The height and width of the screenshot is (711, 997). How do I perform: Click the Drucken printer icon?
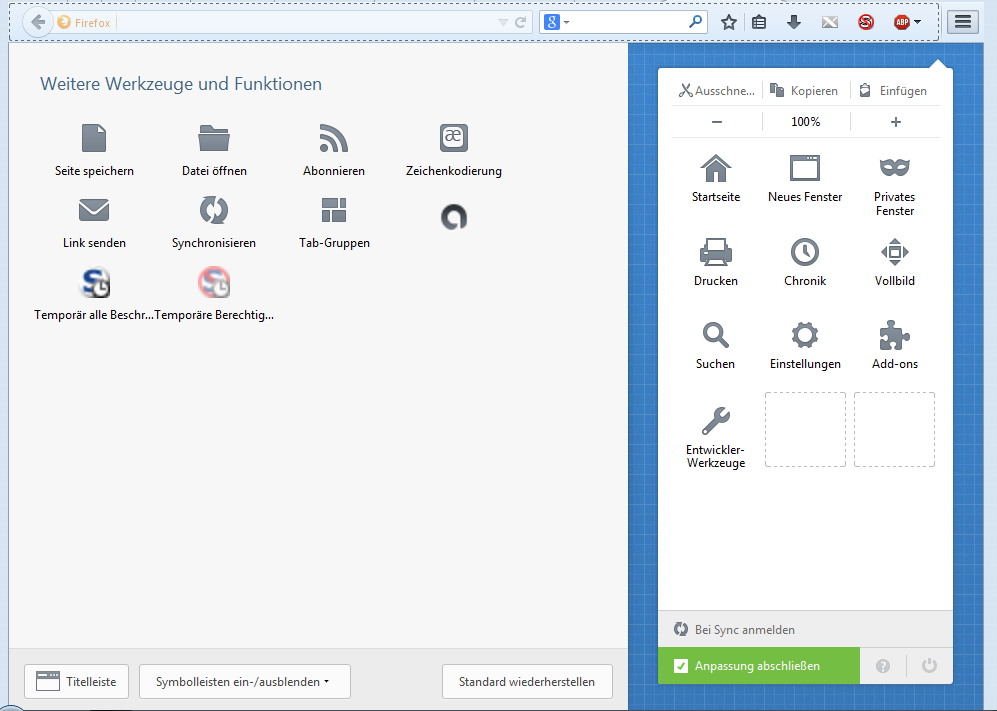point(716,252)
